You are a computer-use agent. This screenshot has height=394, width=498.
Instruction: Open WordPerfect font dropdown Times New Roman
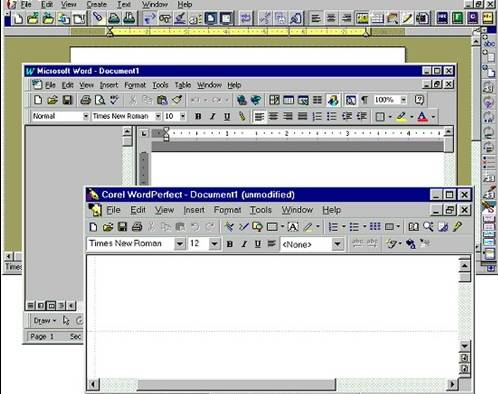pos(179,244)
